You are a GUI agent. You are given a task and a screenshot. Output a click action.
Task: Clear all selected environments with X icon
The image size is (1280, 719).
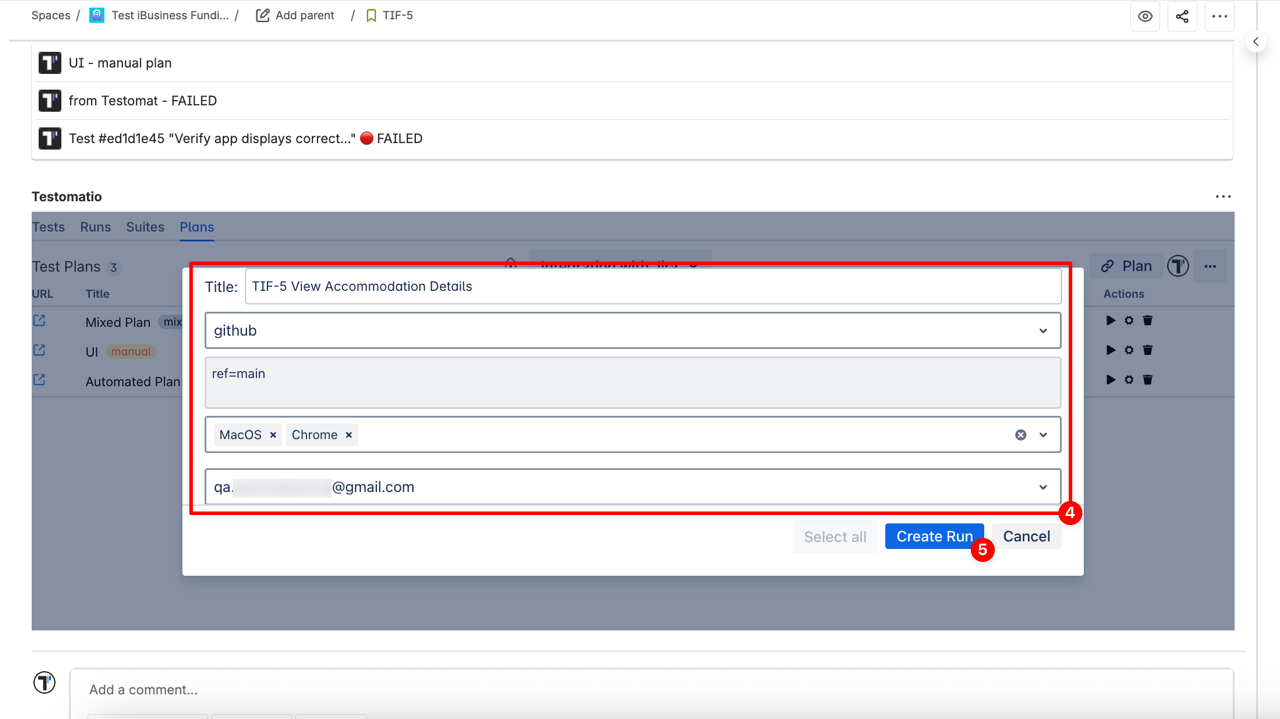1020,435
